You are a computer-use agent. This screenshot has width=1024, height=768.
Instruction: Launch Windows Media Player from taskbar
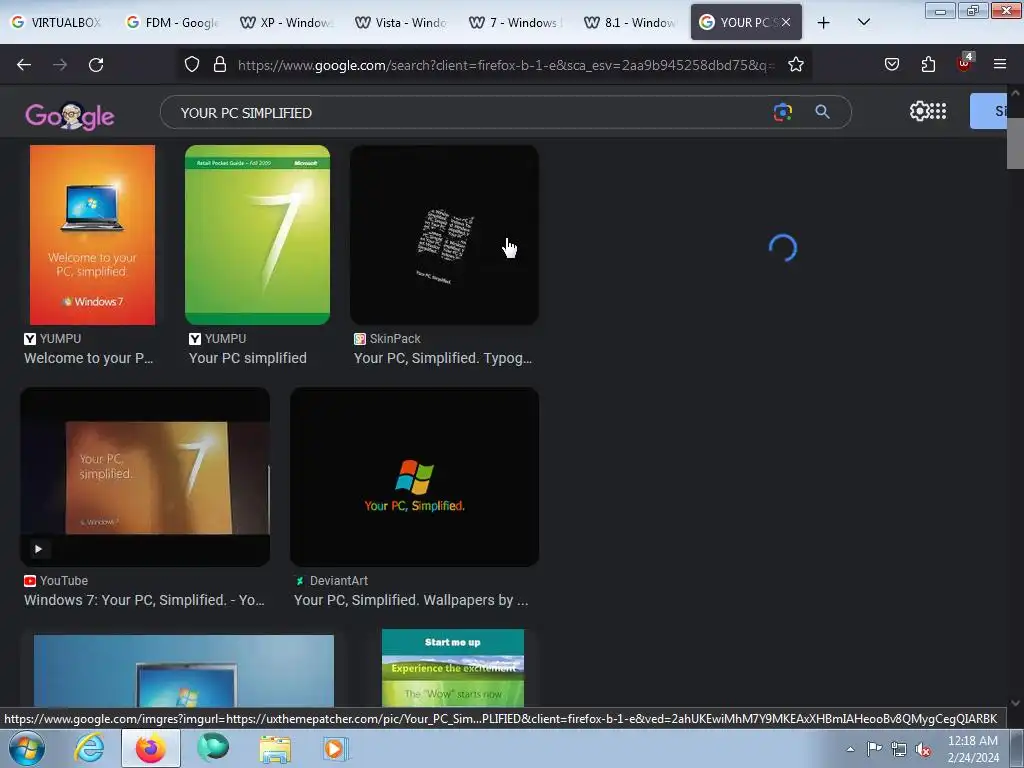[336, 748]
